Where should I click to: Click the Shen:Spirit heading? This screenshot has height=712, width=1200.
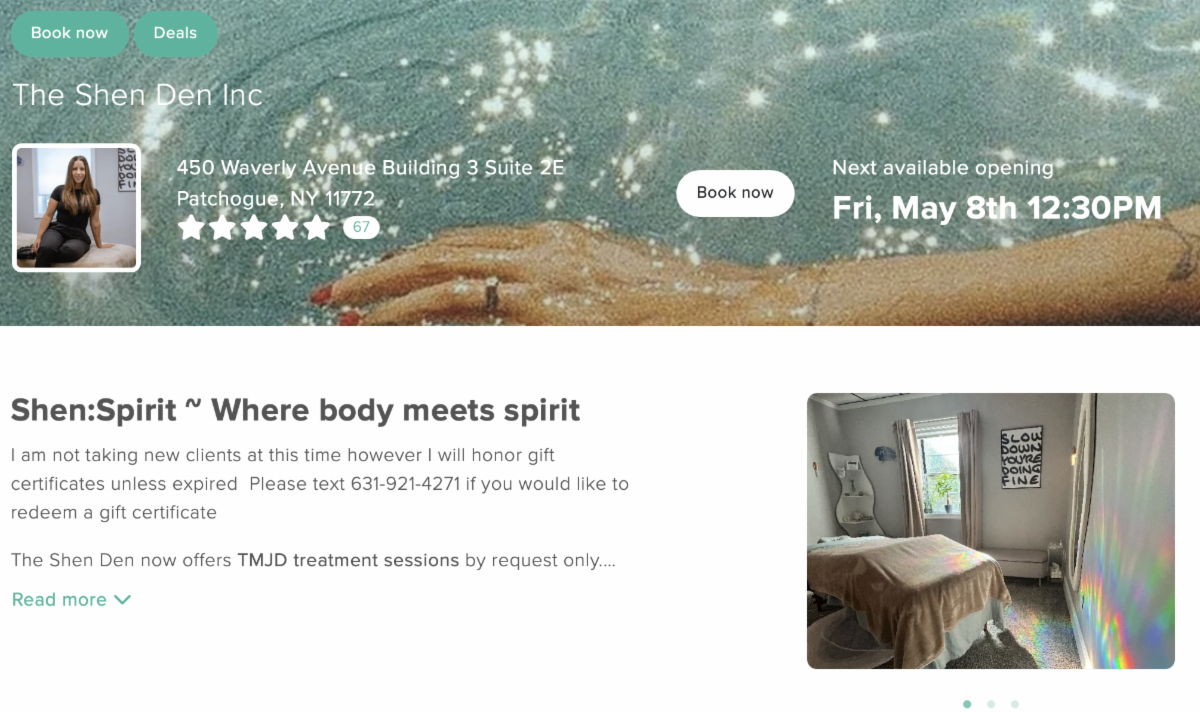[x=295, y=410]
